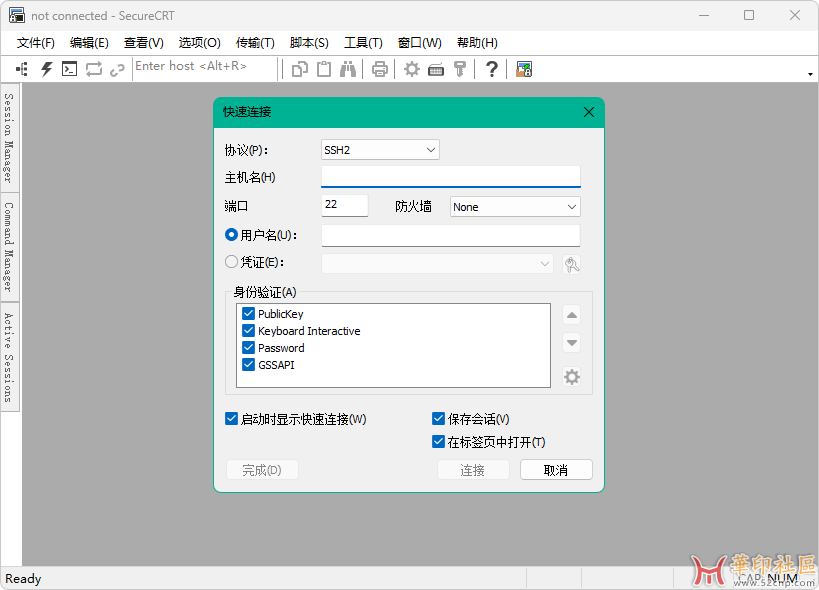
Task: Uncheck the Password authentication checkbox
Action: coord(249,347)
